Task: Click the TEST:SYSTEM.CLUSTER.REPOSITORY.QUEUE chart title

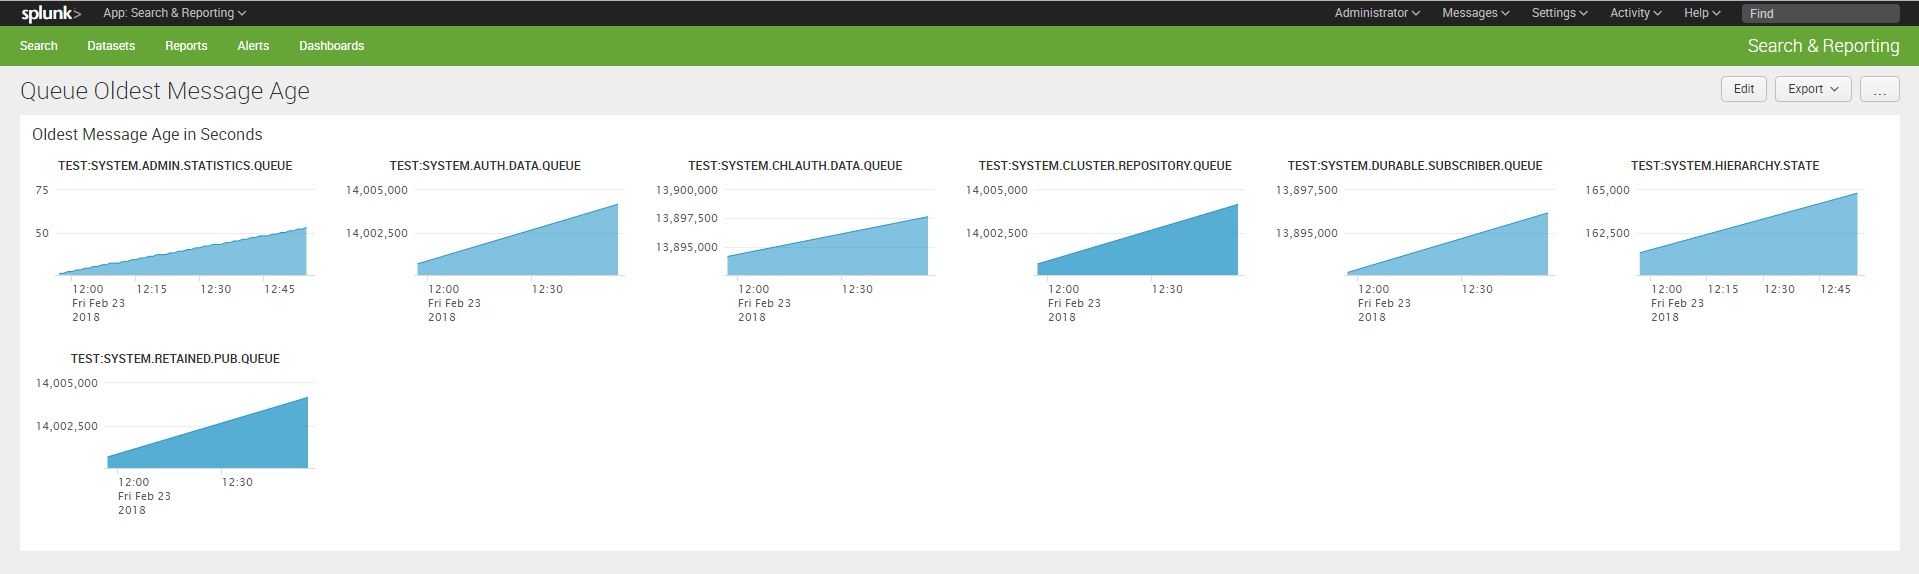Action: [x=1105, y=166]
